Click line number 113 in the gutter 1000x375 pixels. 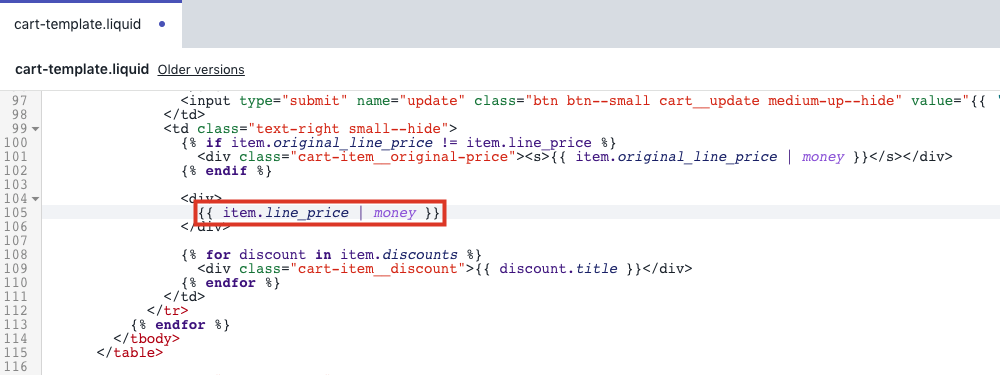click(x=16, y=325)
